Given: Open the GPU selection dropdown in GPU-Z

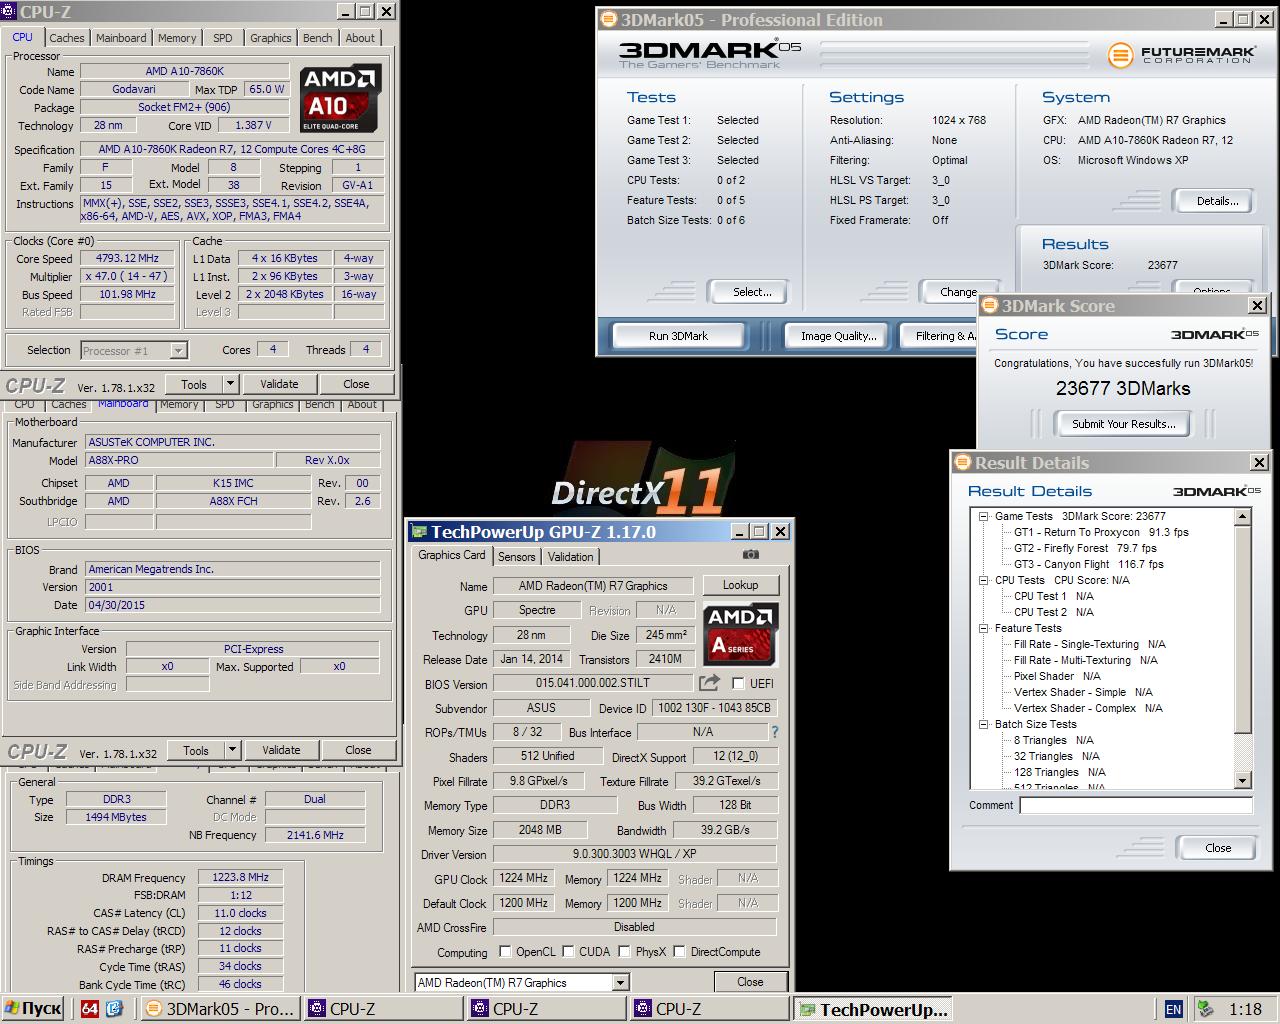Looking at the screenshot, I should point(620,983).
